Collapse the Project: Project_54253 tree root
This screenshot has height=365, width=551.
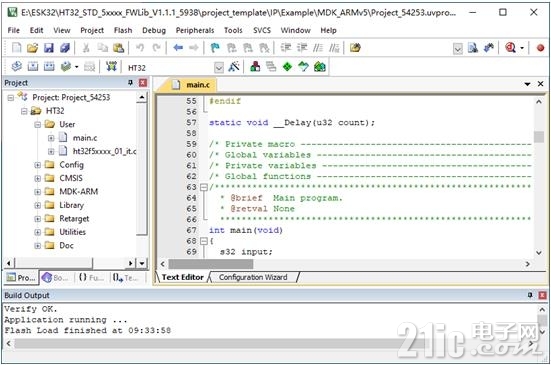[x=11, y=97]
